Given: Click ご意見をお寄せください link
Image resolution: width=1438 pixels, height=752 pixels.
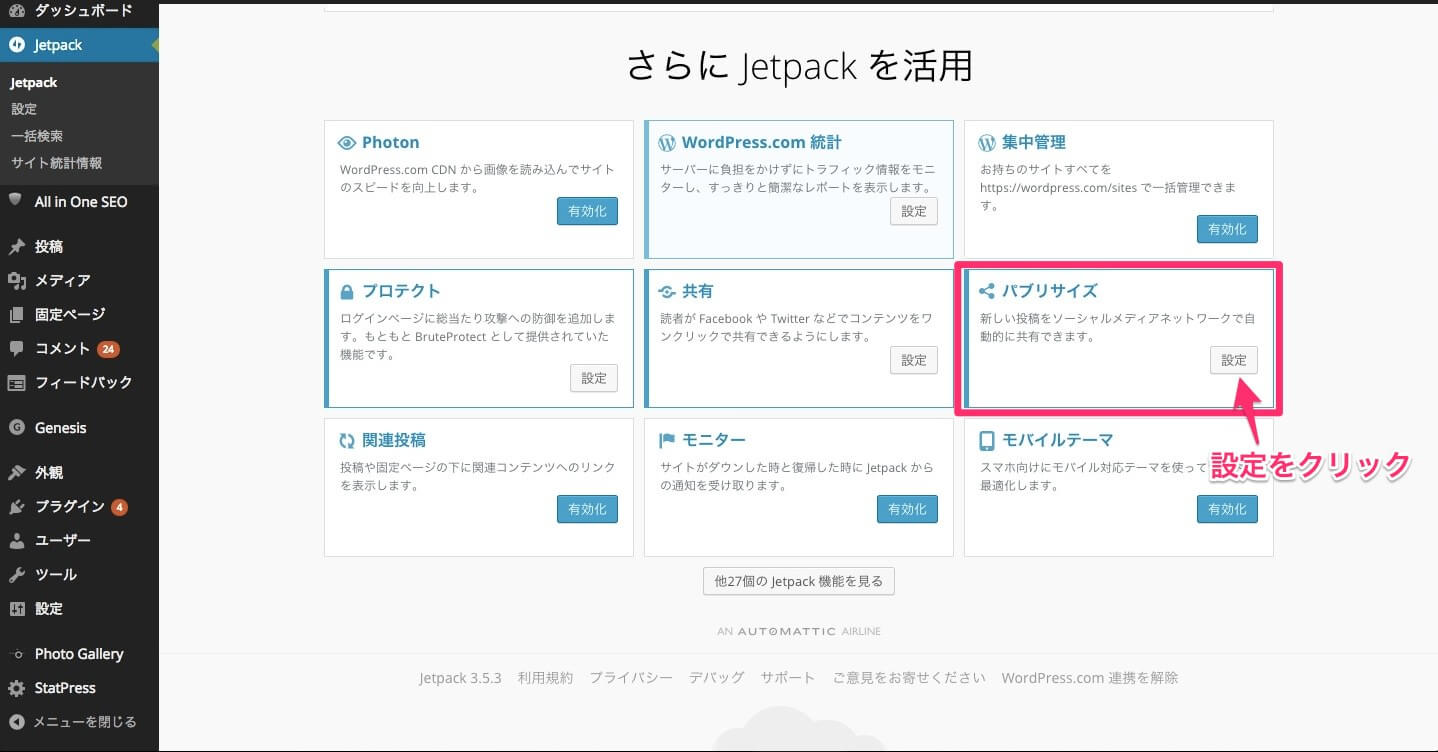Looking at the screenshot, I should pyautogui.click(x=909, y=678).
